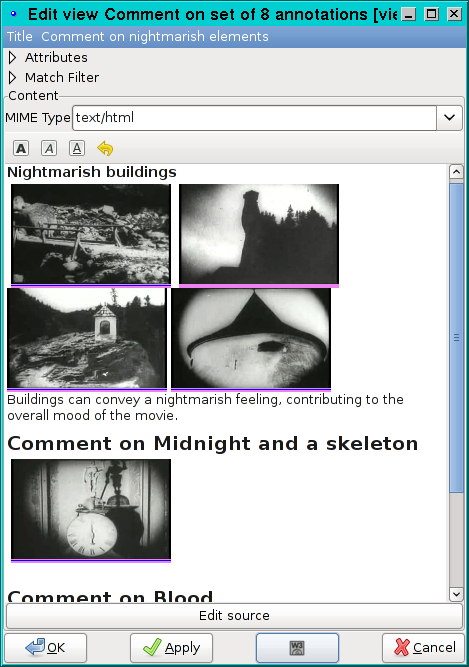Apply underline formatting with the underlined A icon

(x=77, y=148)
